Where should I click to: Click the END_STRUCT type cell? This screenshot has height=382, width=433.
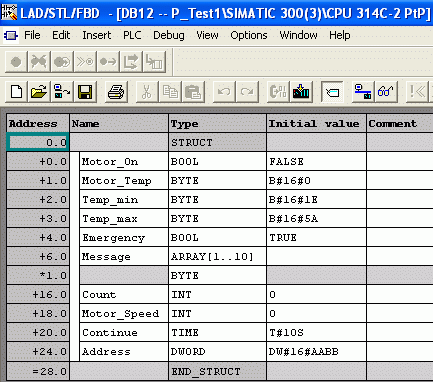point(218,371)
